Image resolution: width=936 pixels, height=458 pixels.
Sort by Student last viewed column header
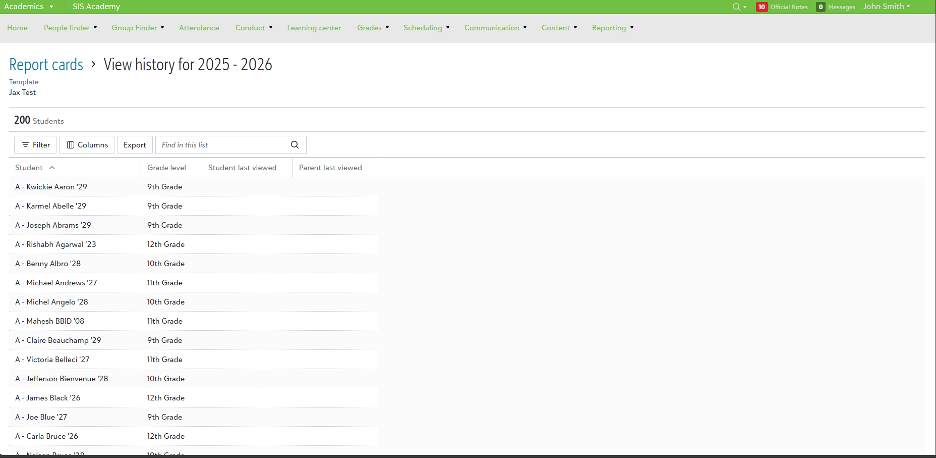point(242,168)
